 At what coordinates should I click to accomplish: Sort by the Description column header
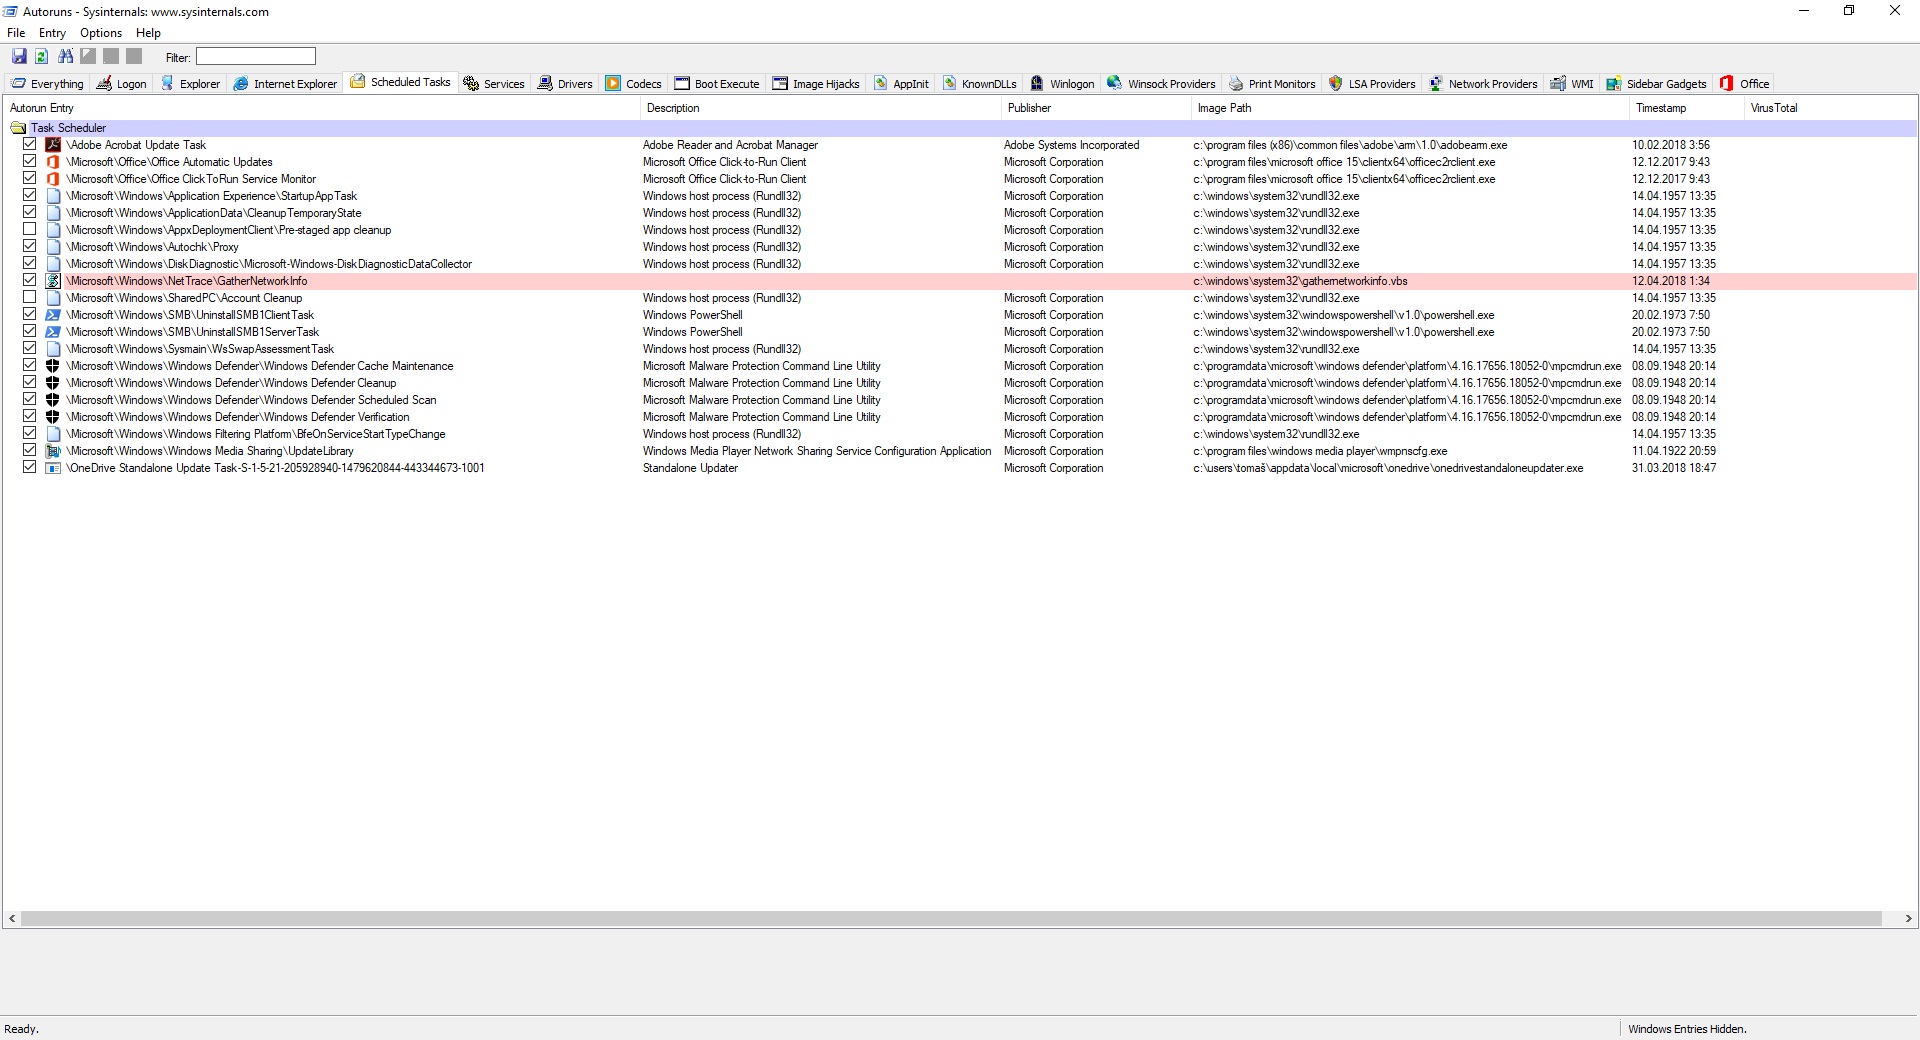coord(820,108)
